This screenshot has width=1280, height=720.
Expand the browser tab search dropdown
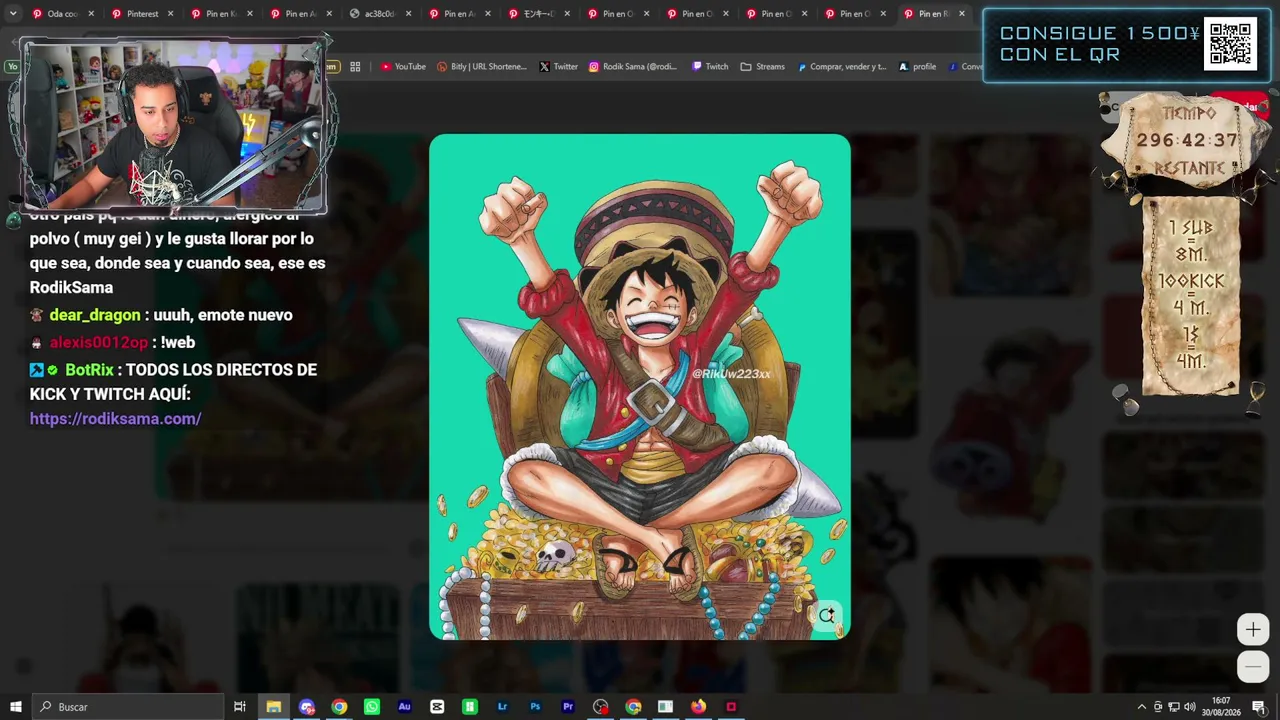pyautogui.click(x=13, y=14)
